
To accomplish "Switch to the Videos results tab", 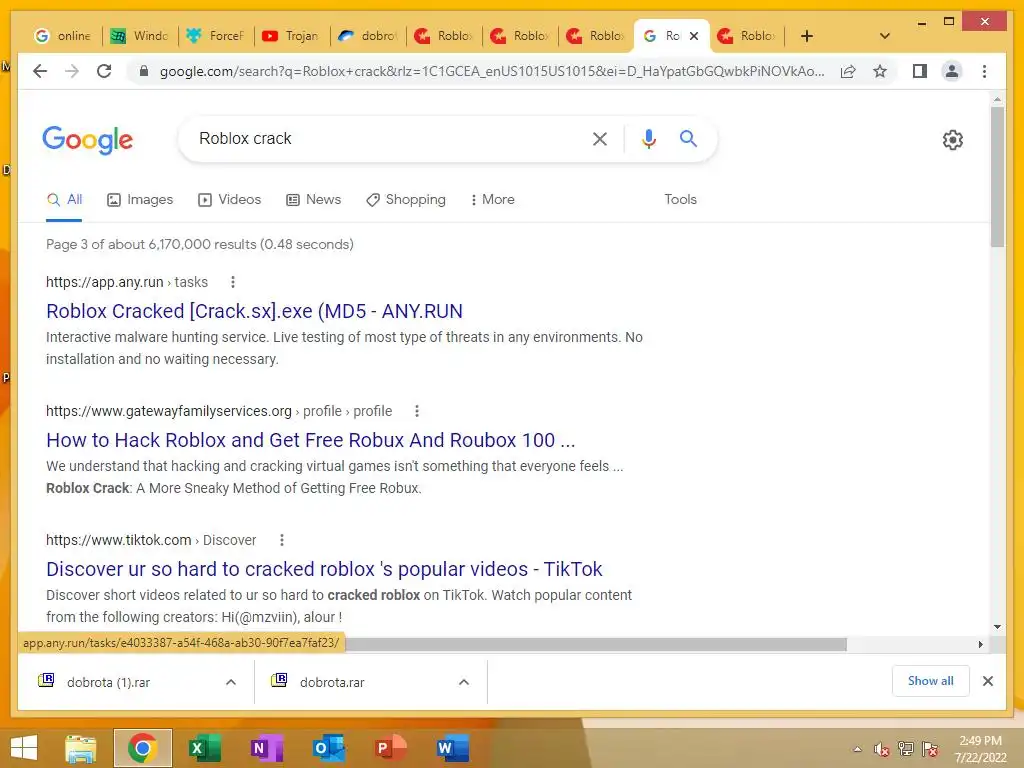I will pyautogui.click(x=229, y=199).
